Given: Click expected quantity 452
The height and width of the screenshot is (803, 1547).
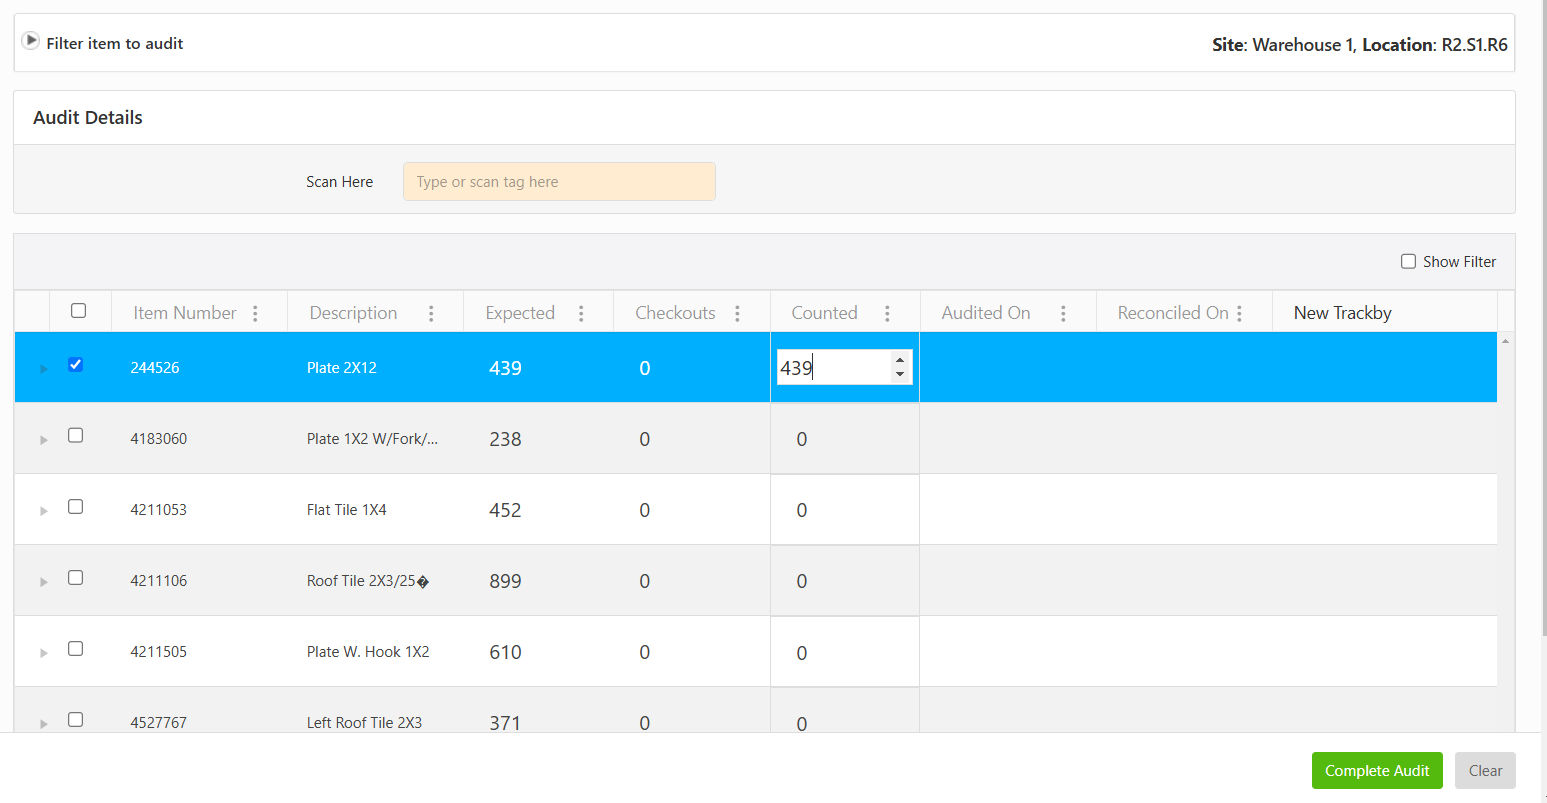Looking at the screenshot, I should (x=505, y=510).
